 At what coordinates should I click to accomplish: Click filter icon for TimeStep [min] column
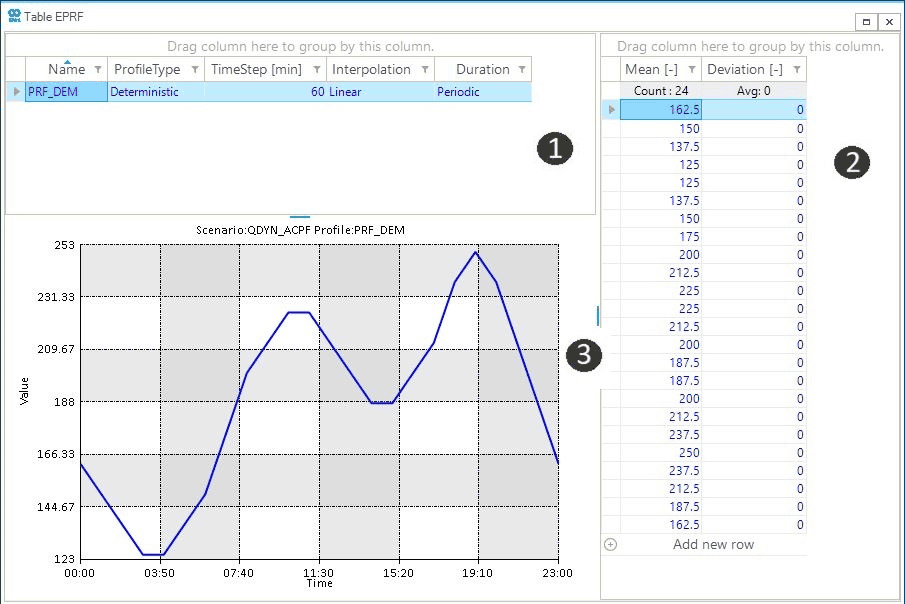[316, 70]
